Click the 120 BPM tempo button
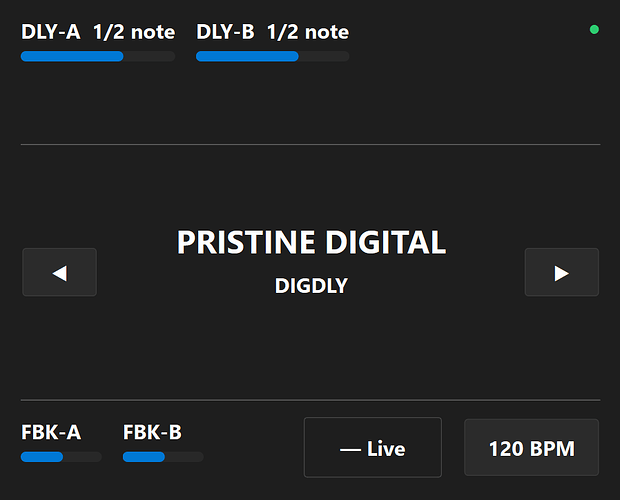 tap(531, 448)
